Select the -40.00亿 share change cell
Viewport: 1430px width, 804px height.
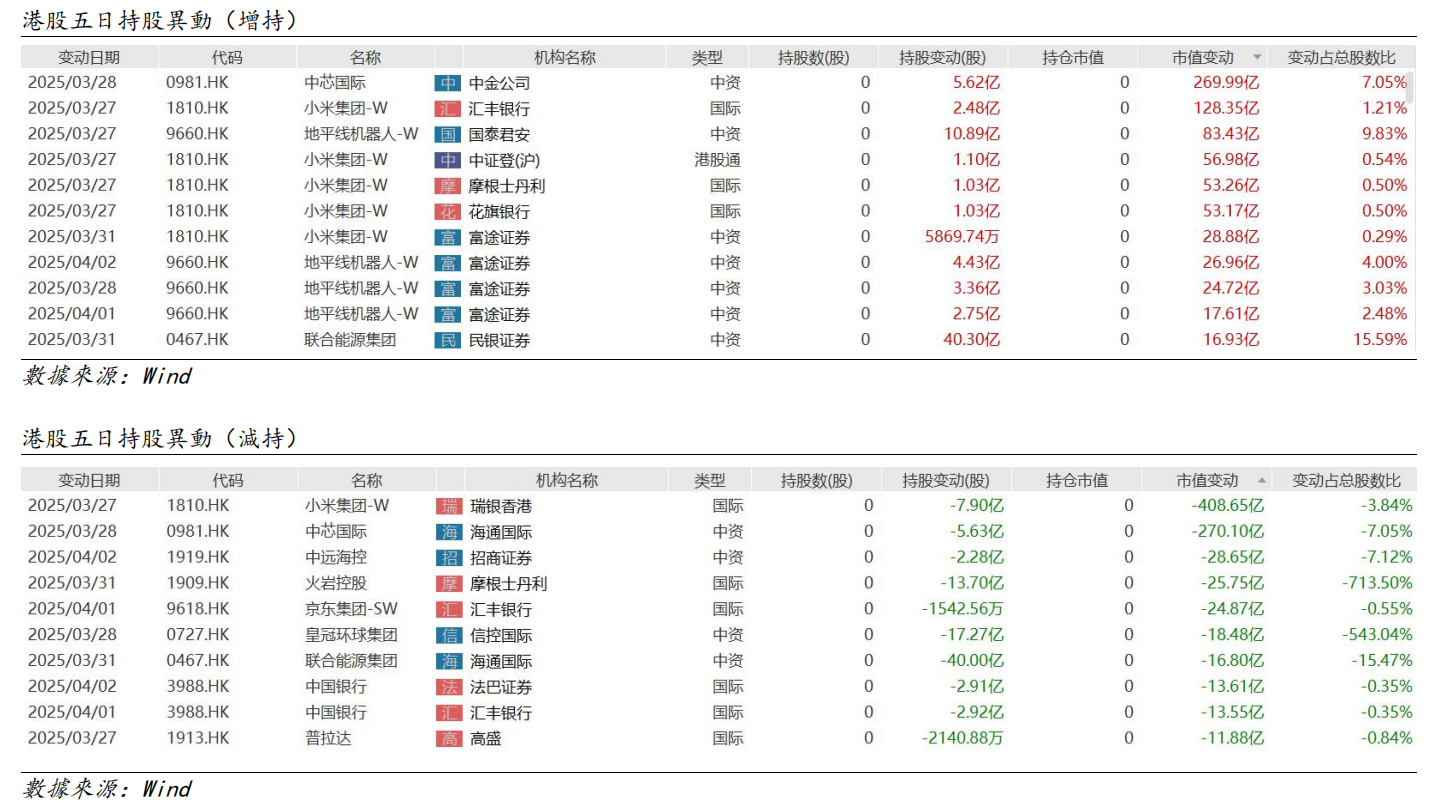tap(972, 661)
